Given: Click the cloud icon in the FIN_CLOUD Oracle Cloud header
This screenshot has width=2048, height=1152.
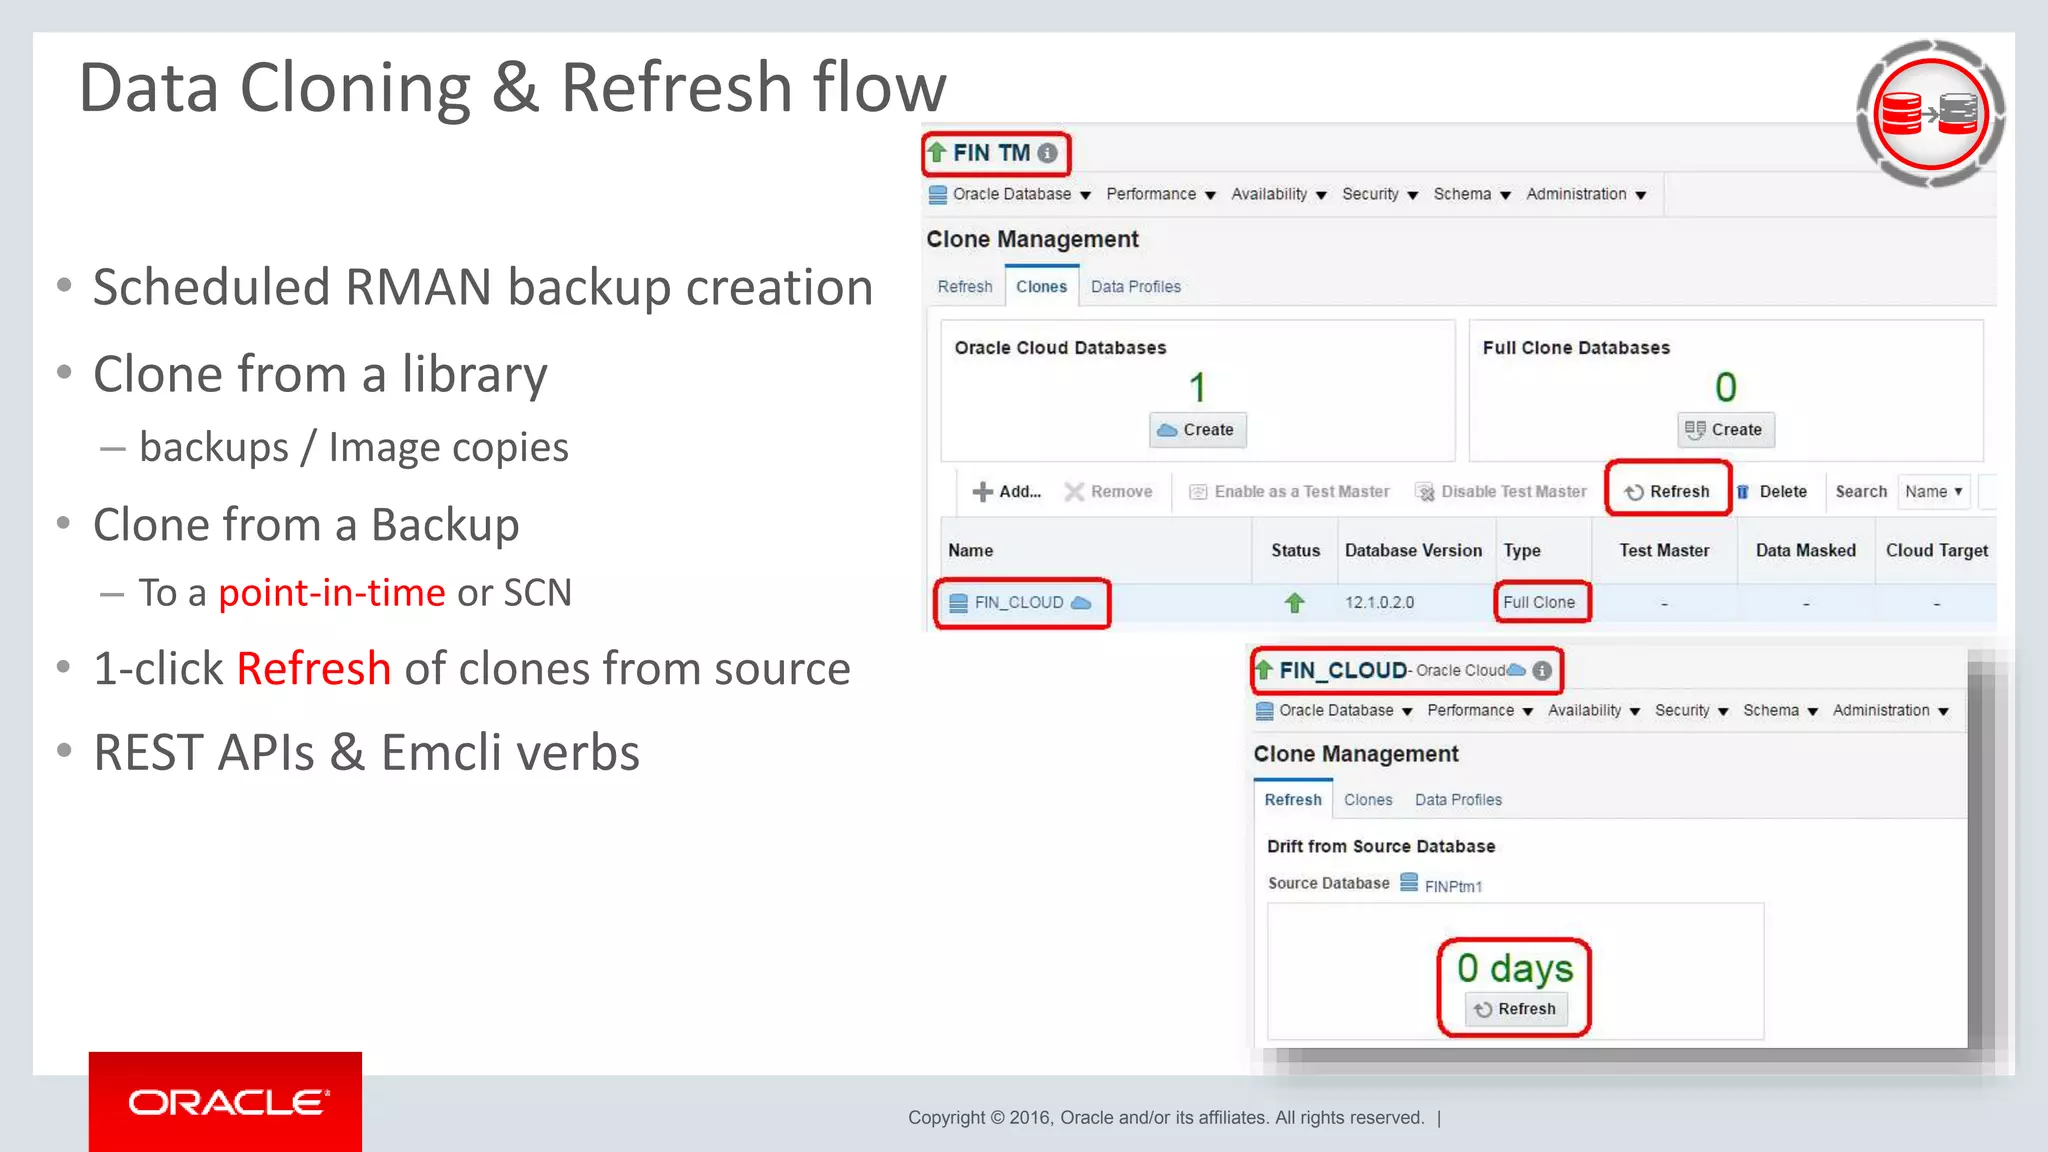Looking at the screenshot, I should 1516,670.
